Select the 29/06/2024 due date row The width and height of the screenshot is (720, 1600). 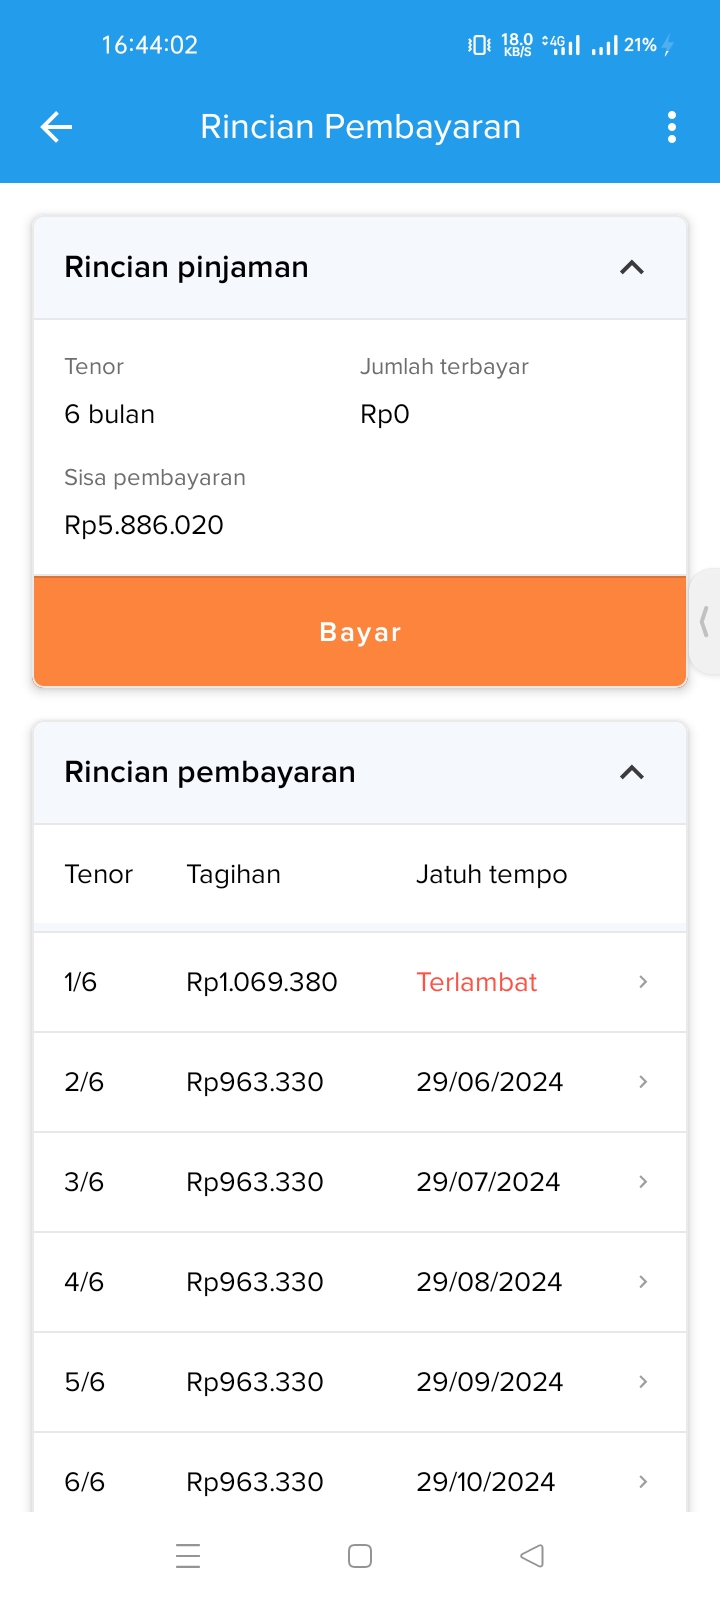489,1082
